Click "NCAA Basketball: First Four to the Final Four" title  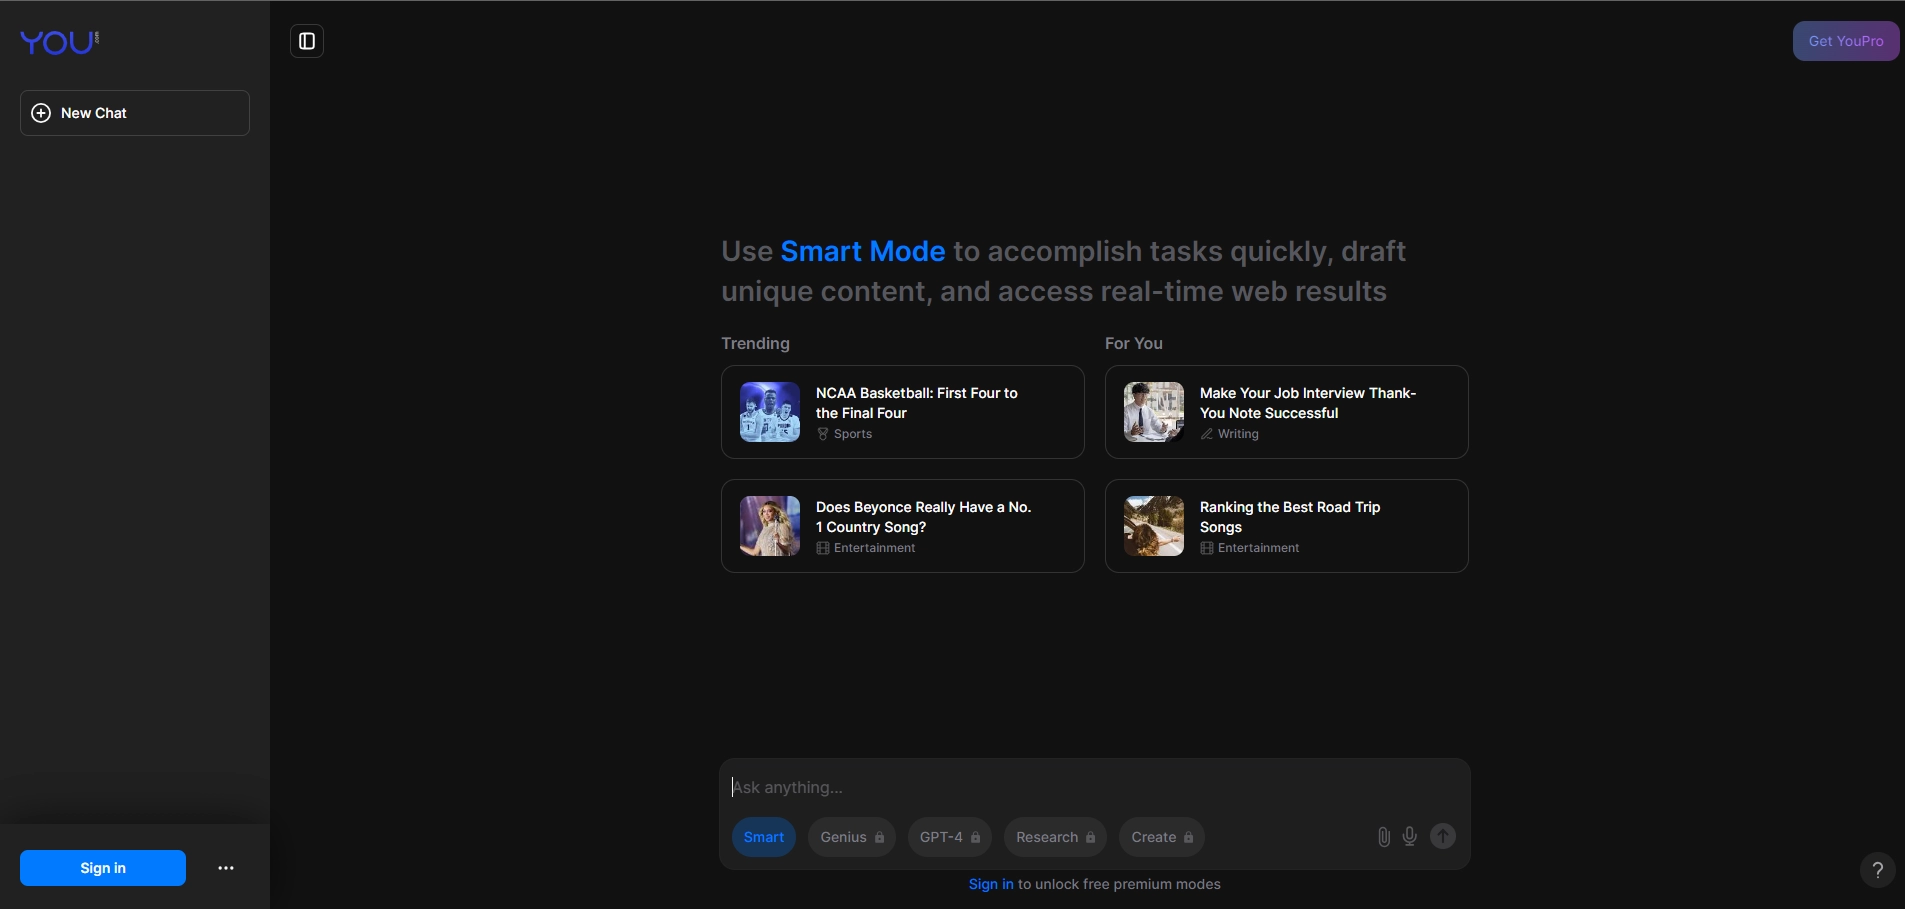pyautogui.click(x=917, y=403)
